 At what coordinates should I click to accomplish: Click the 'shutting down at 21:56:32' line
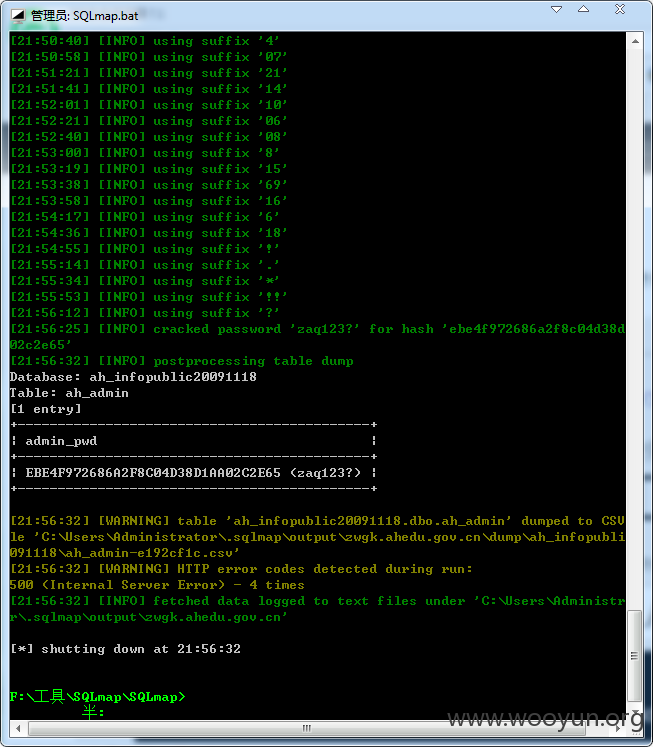click(x=126, y=649)
